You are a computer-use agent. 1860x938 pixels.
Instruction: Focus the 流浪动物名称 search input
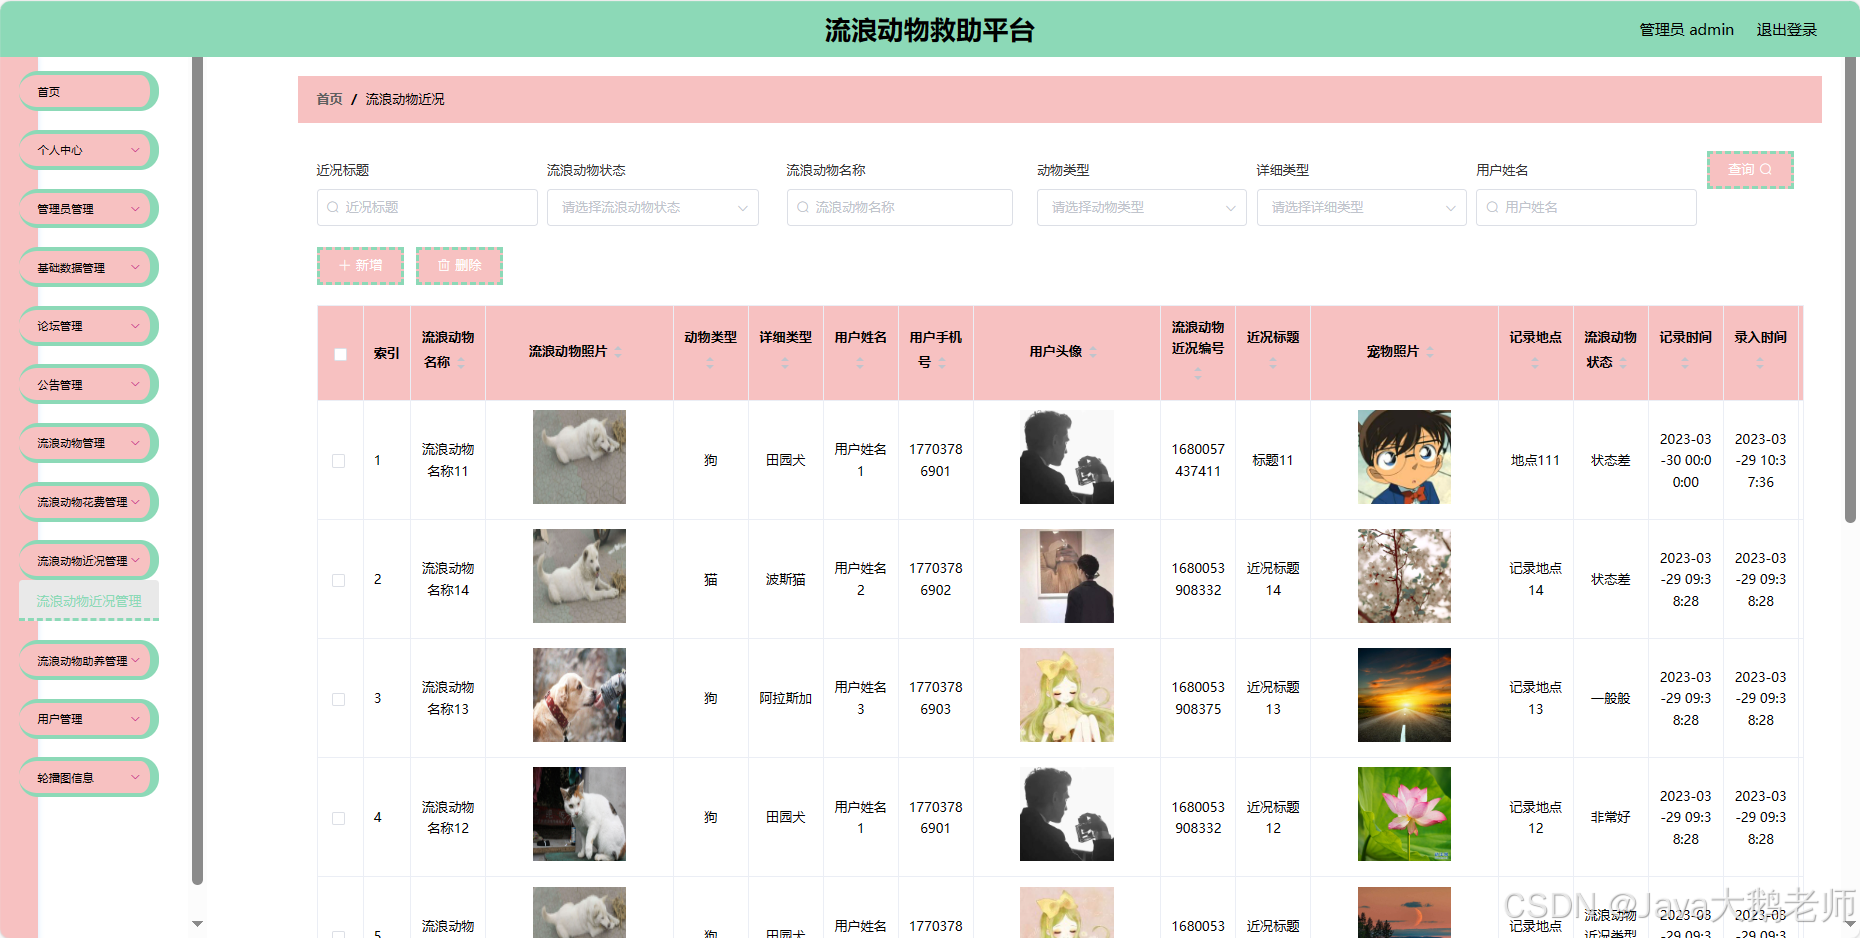click(x=899, y=208)
